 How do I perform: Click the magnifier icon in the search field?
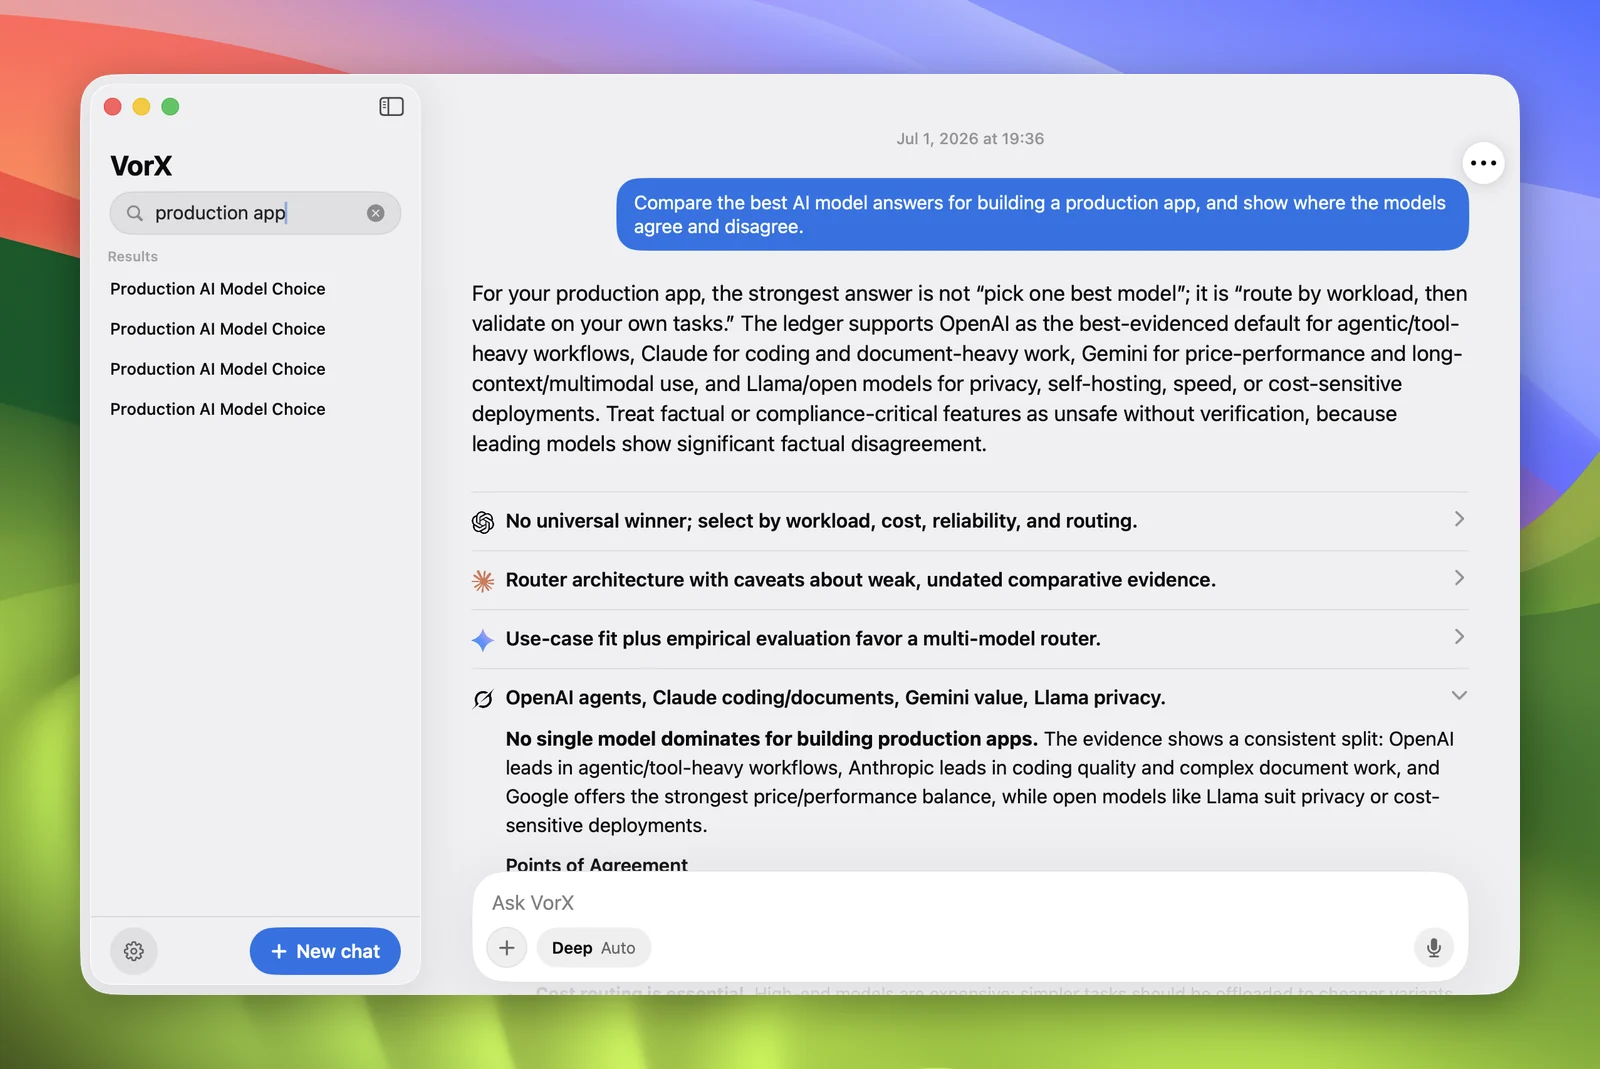pos(135,213)
